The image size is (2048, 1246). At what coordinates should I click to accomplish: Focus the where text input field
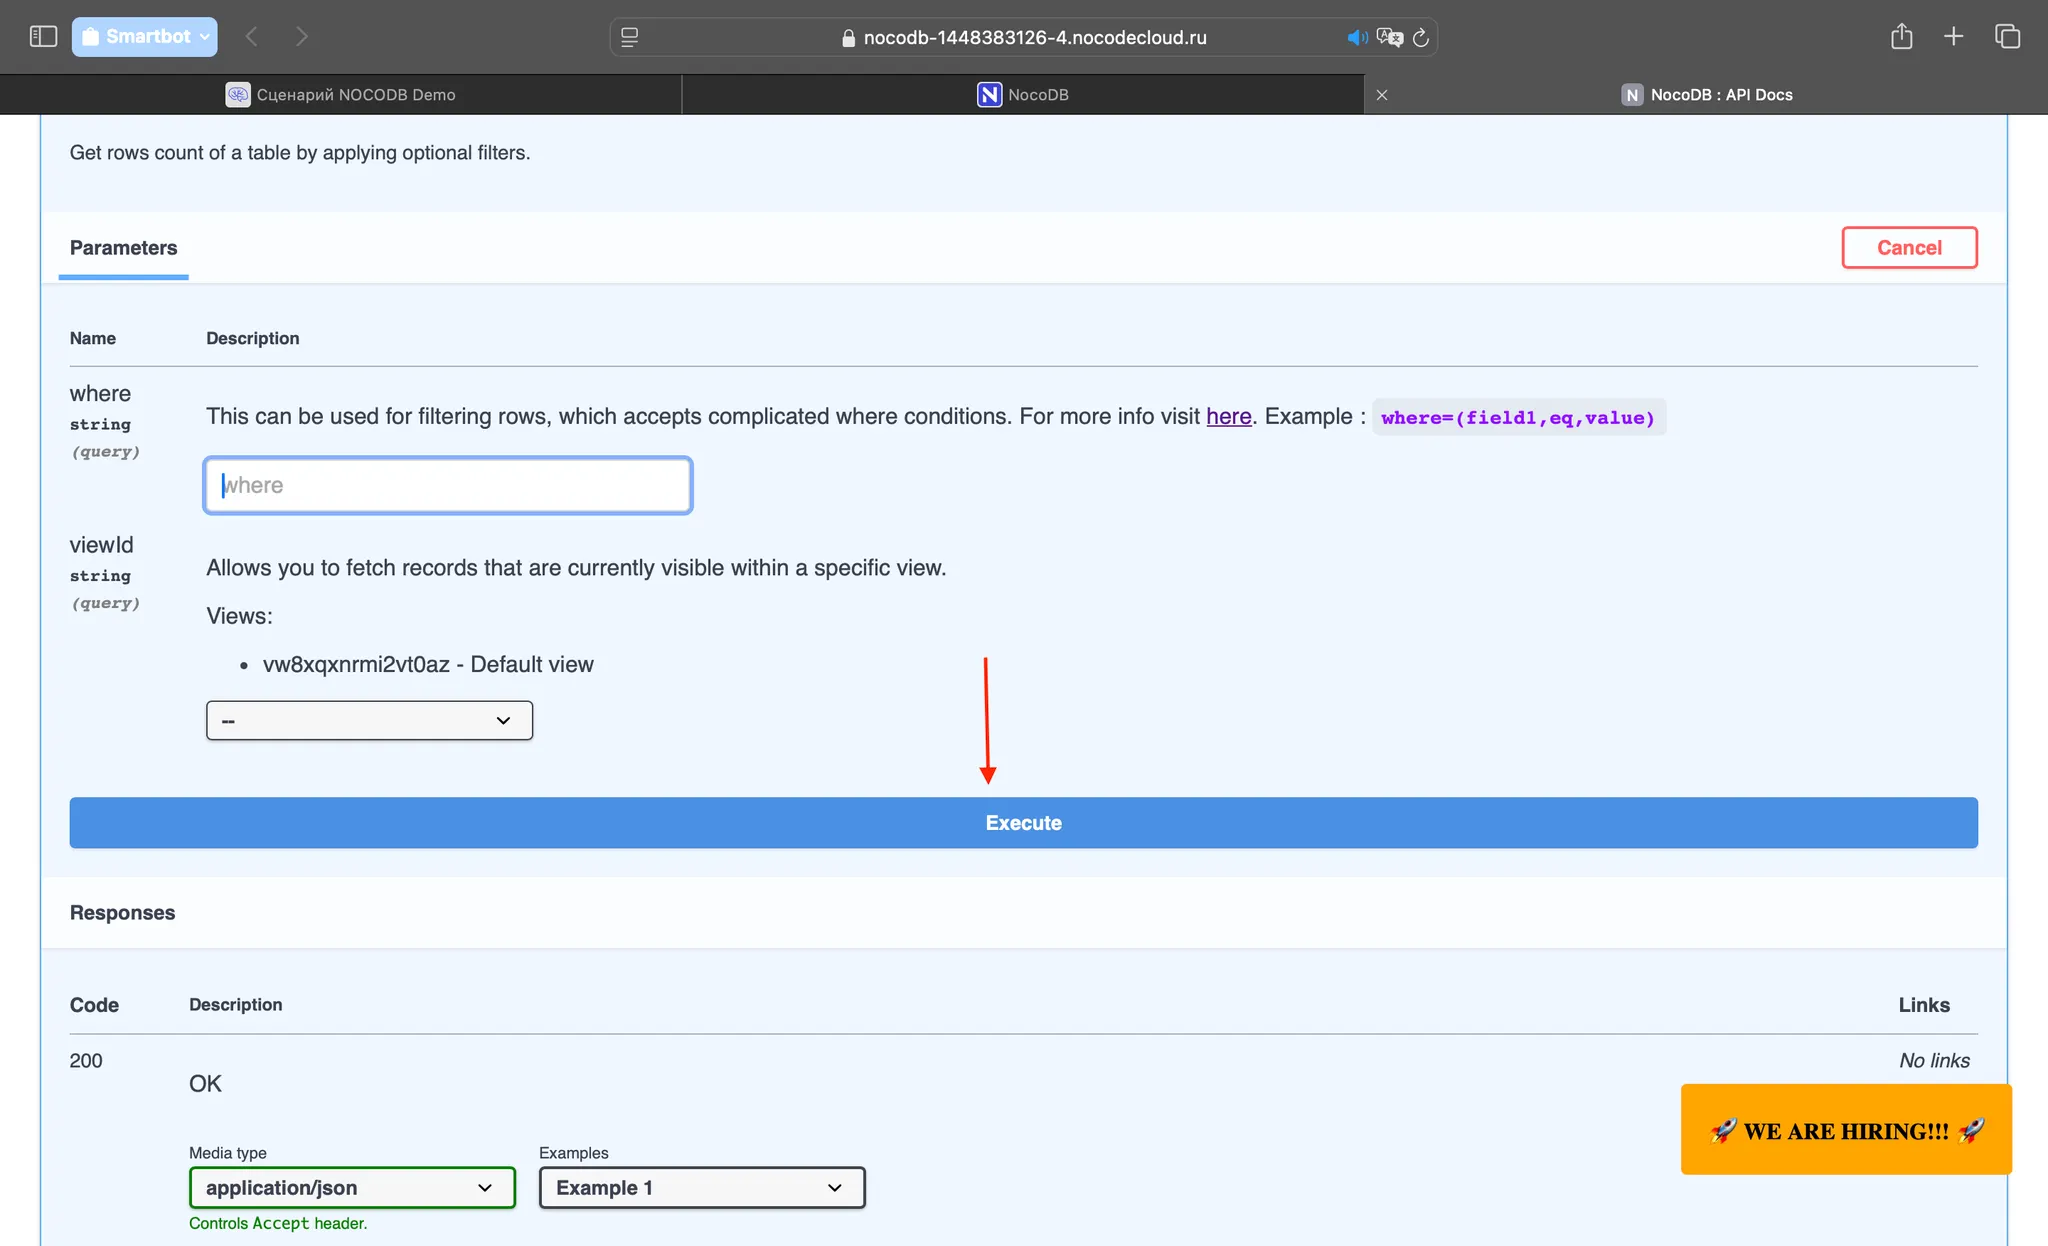(448, 485)
